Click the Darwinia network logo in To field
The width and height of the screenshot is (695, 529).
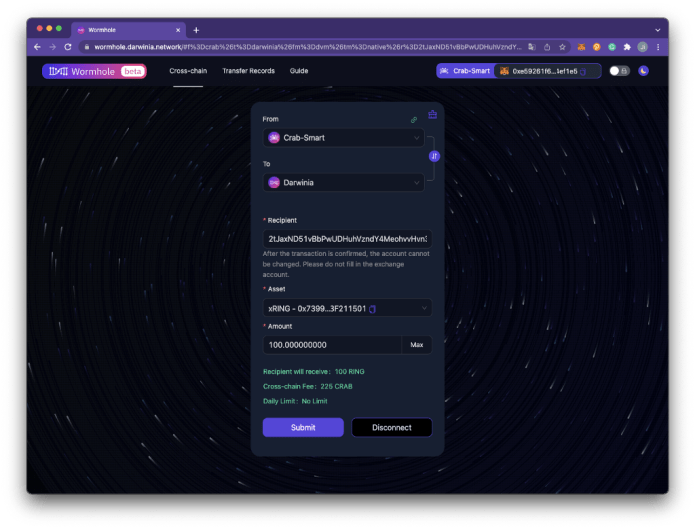[274, 183]
